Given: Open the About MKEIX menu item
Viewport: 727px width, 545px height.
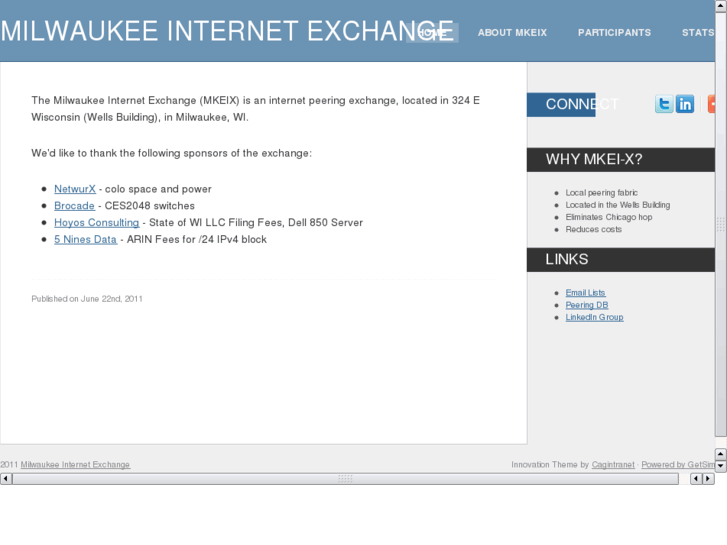Looking at the screenshot, I should (x=512, y=33).
